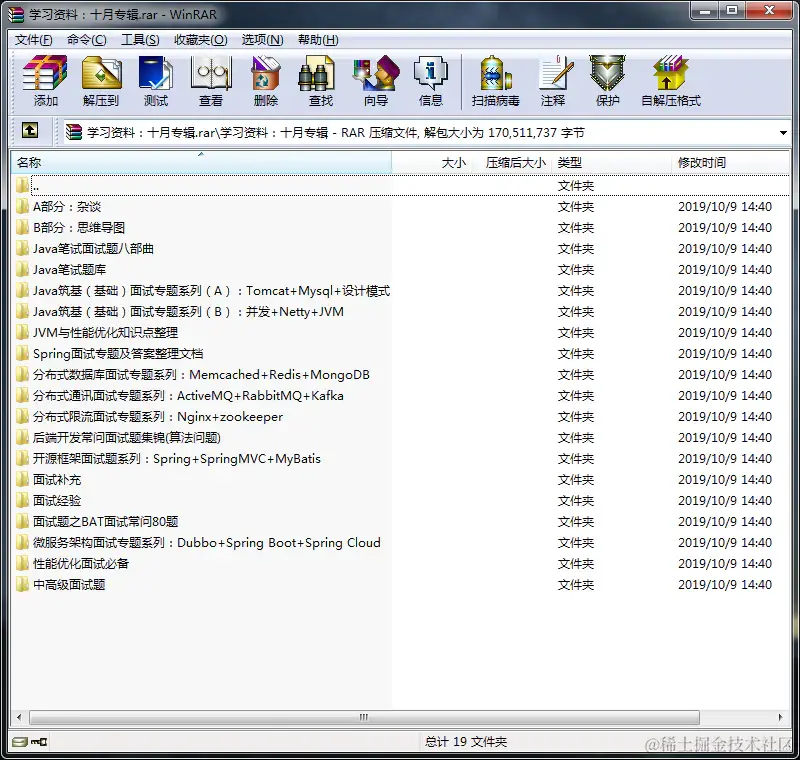This screenshot has width=800, height=760.
Task: Click the horizontal scrollbar thumb
Action: 364,717
